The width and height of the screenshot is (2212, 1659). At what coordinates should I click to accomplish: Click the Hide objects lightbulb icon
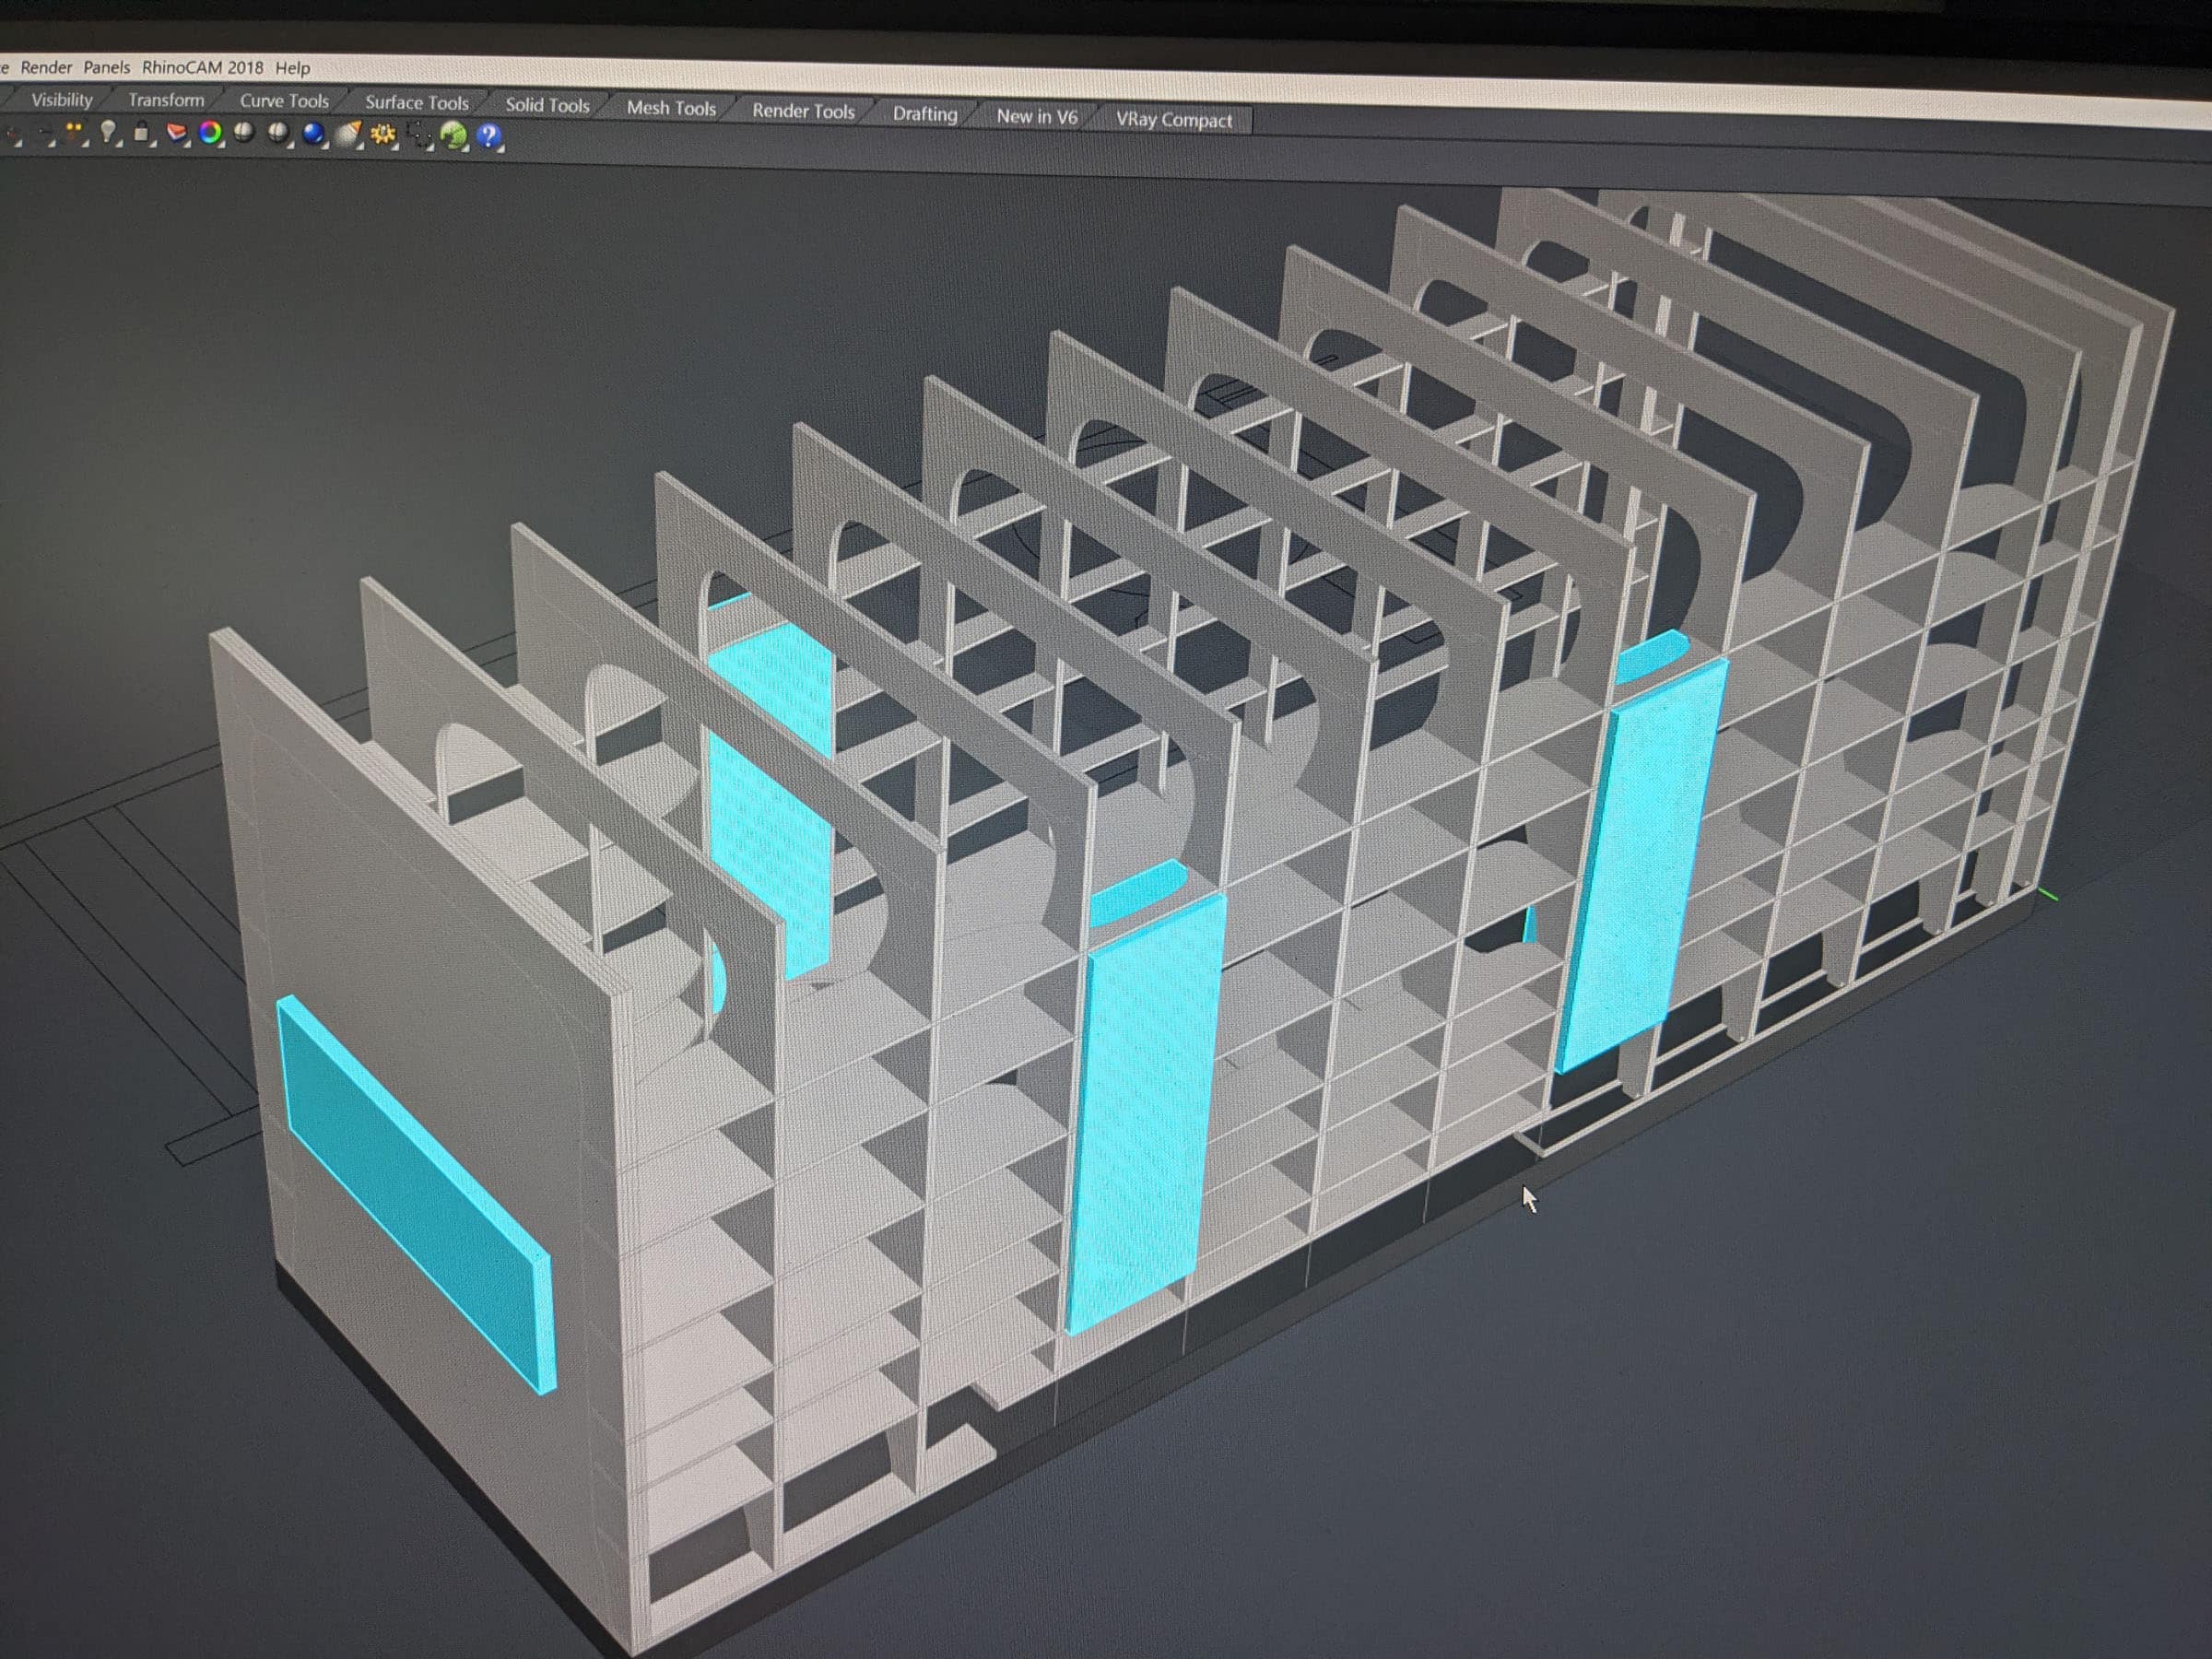[x=108, y=131]
